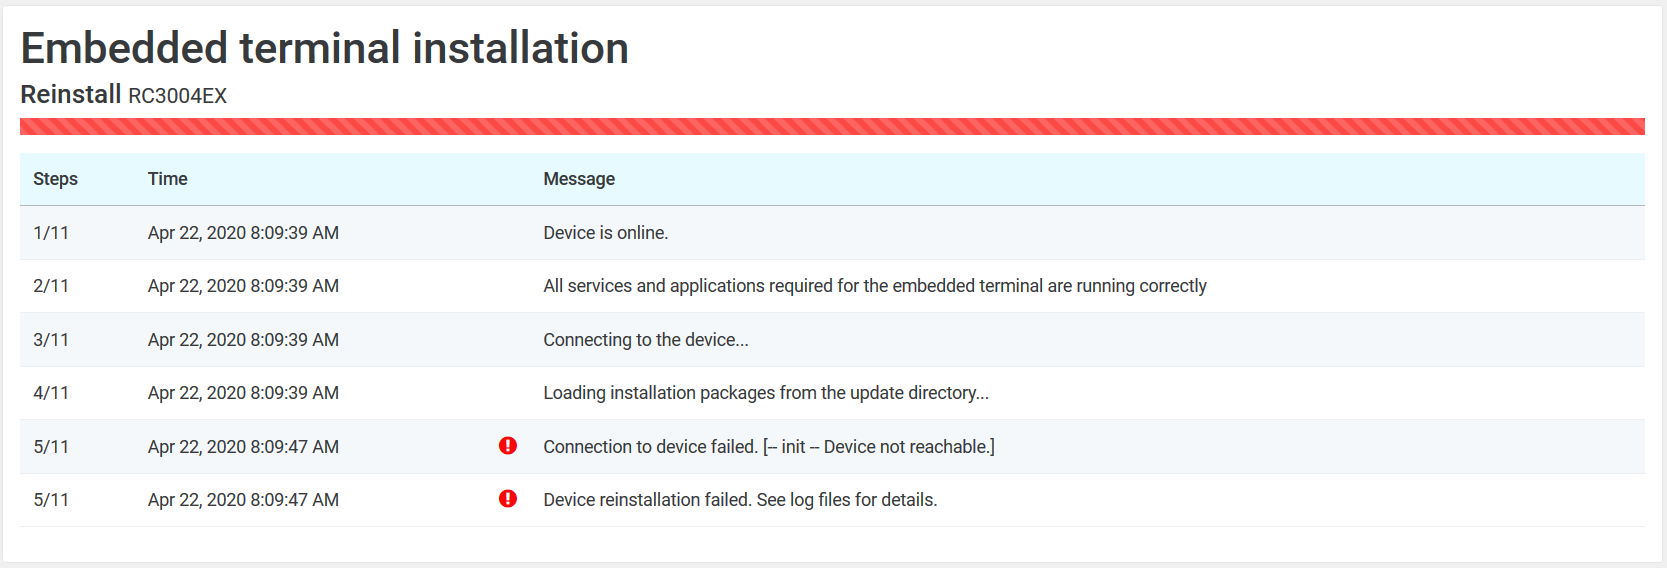Select the 'Device is online.' message
The height and width of the screenshot is (568, 1667).
tap(605, 233)
